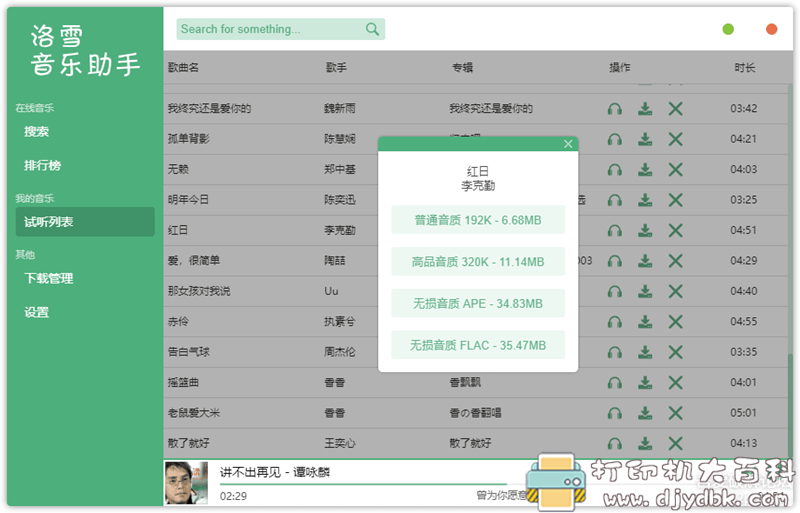The height and width of the screenshot is (513, 800).
Task: Download the song 爱，很简单
Action: [x=645, y=261]
